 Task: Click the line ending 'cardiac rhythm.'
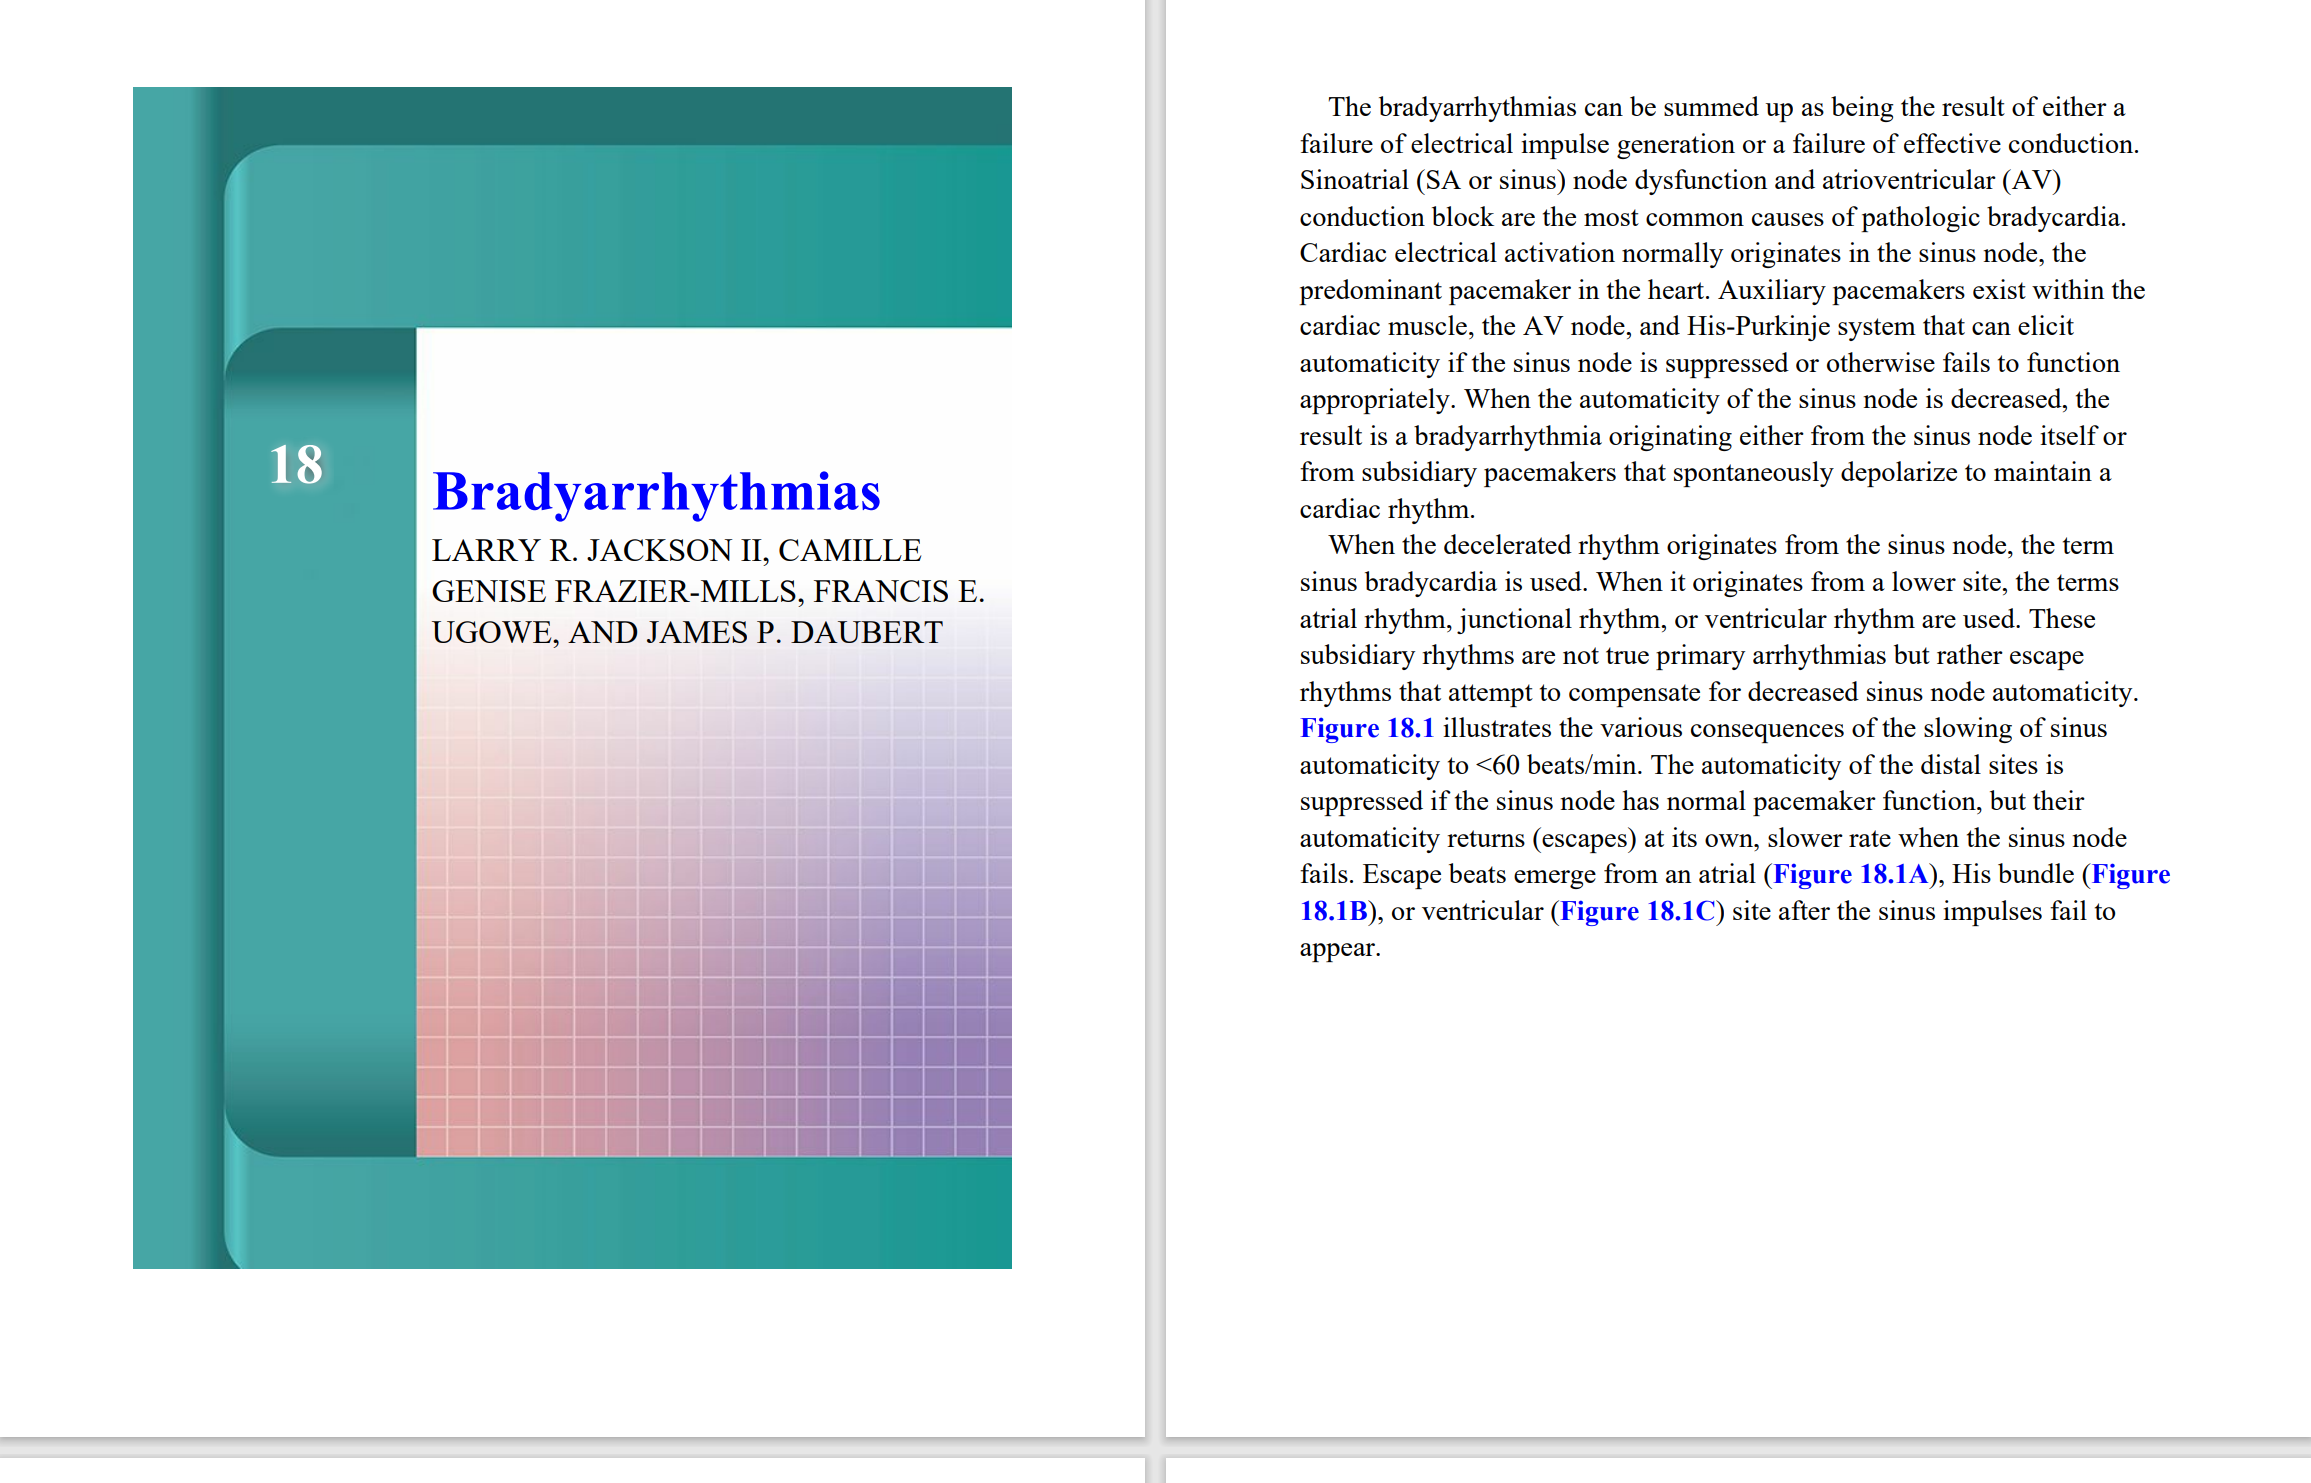click(x=1387, y=509)
